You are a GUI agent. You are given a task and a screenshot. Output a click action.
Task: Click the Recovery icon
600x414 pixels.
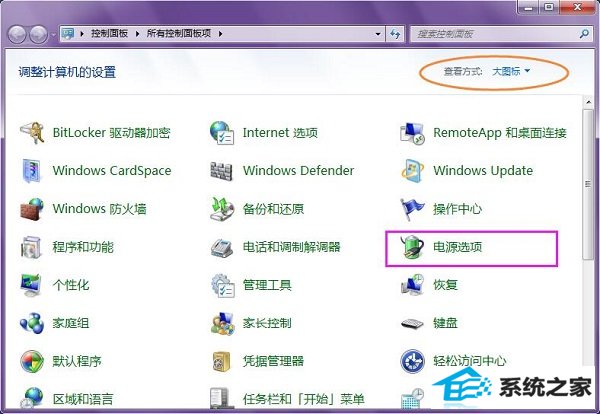pyautogui.click(x=412, y=285)
